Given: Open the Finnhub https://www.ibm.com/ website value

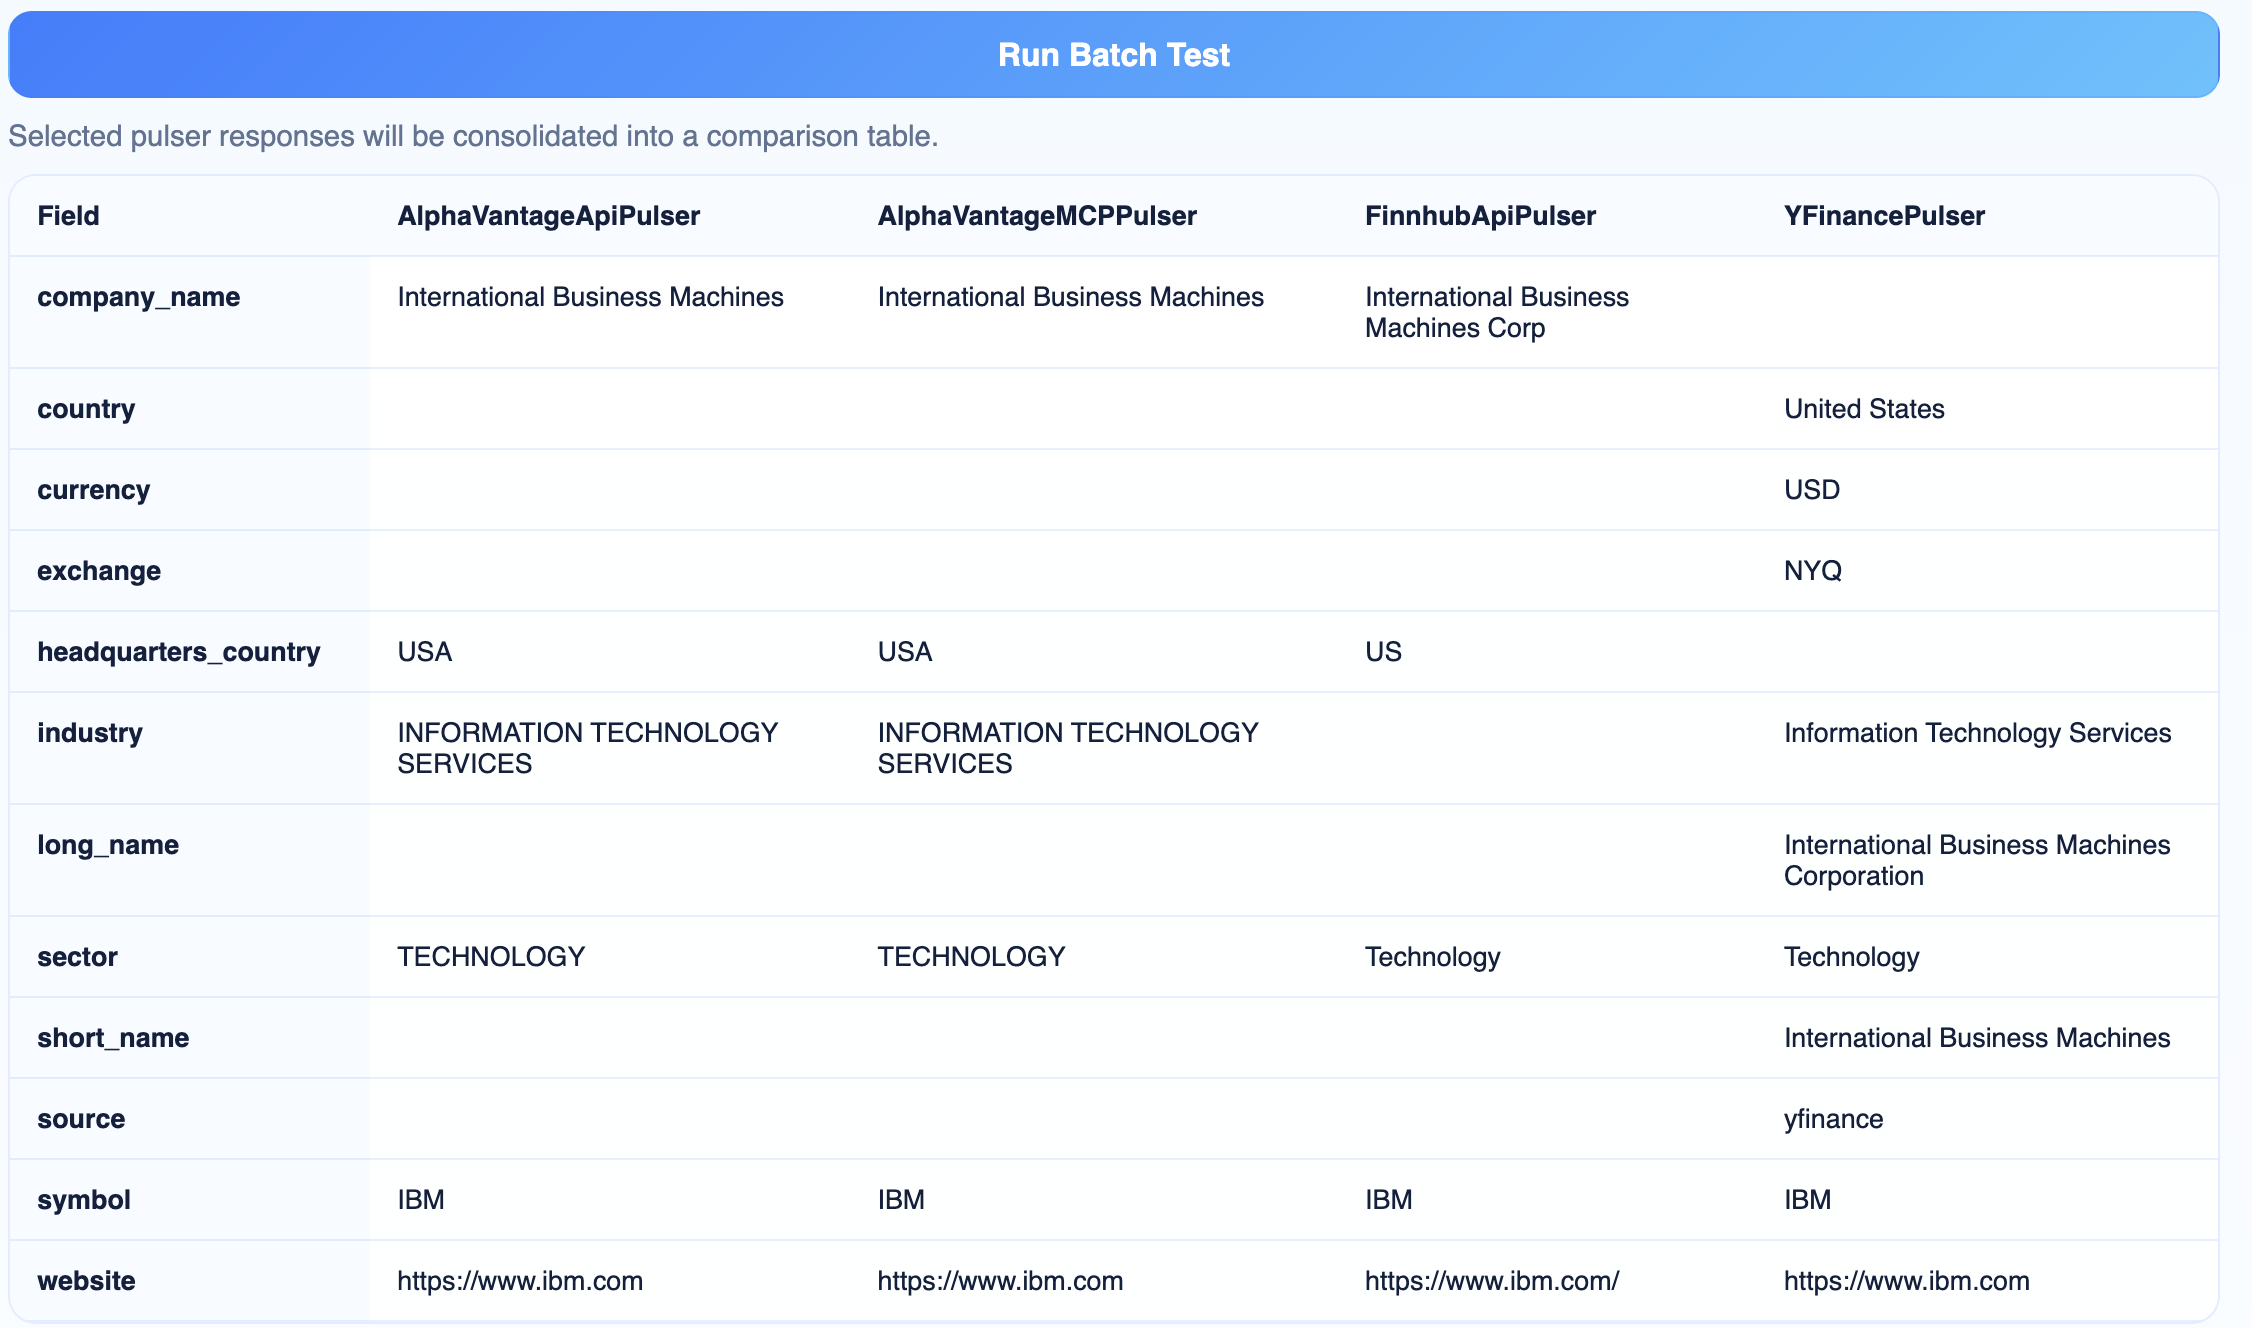Looking at the screenshot, I should 1491,1281.
